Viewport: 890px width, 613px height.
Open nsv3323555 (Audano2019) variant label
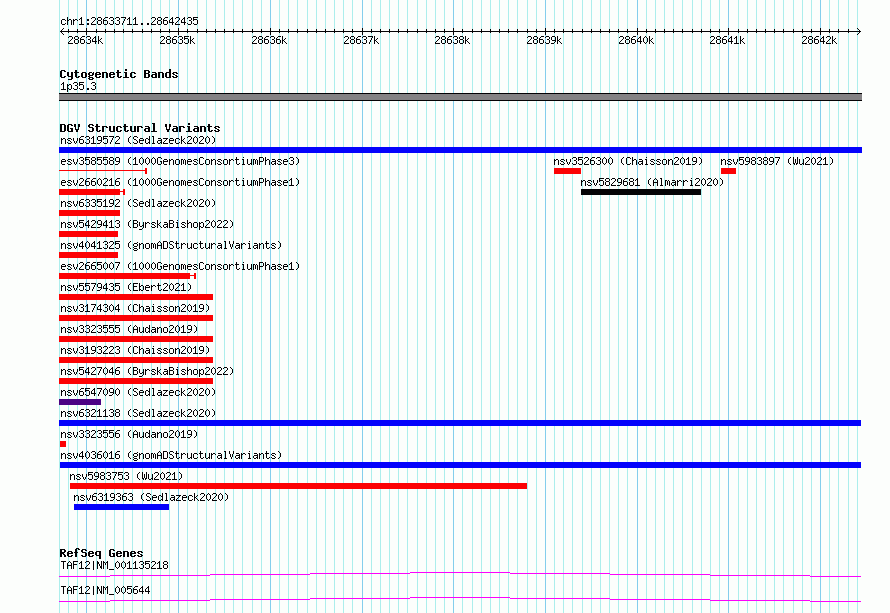pyautogui.click(x=129, y=329)
